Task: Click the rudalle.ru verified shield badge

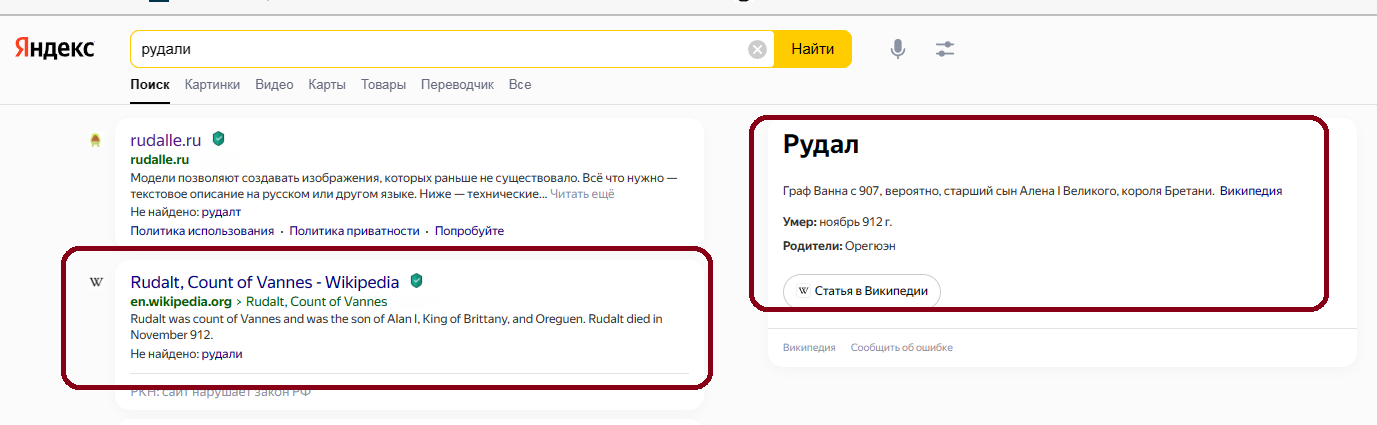Action: point(219,140)
